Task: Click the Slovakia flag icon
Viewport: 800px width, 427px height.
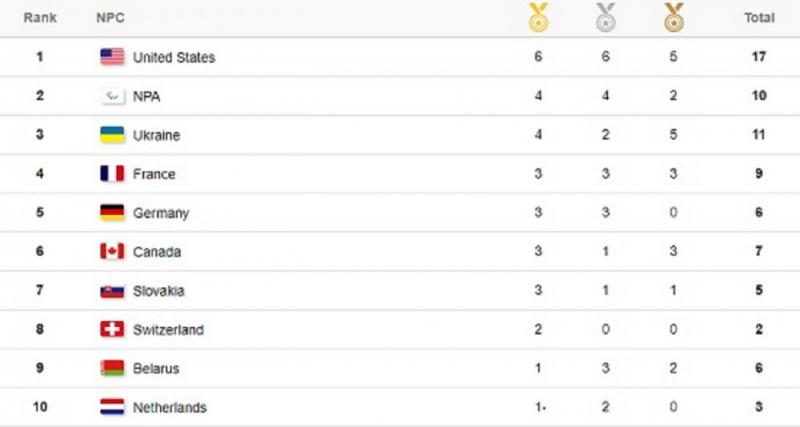Action: pyautogui.click(x=112, y=291)
